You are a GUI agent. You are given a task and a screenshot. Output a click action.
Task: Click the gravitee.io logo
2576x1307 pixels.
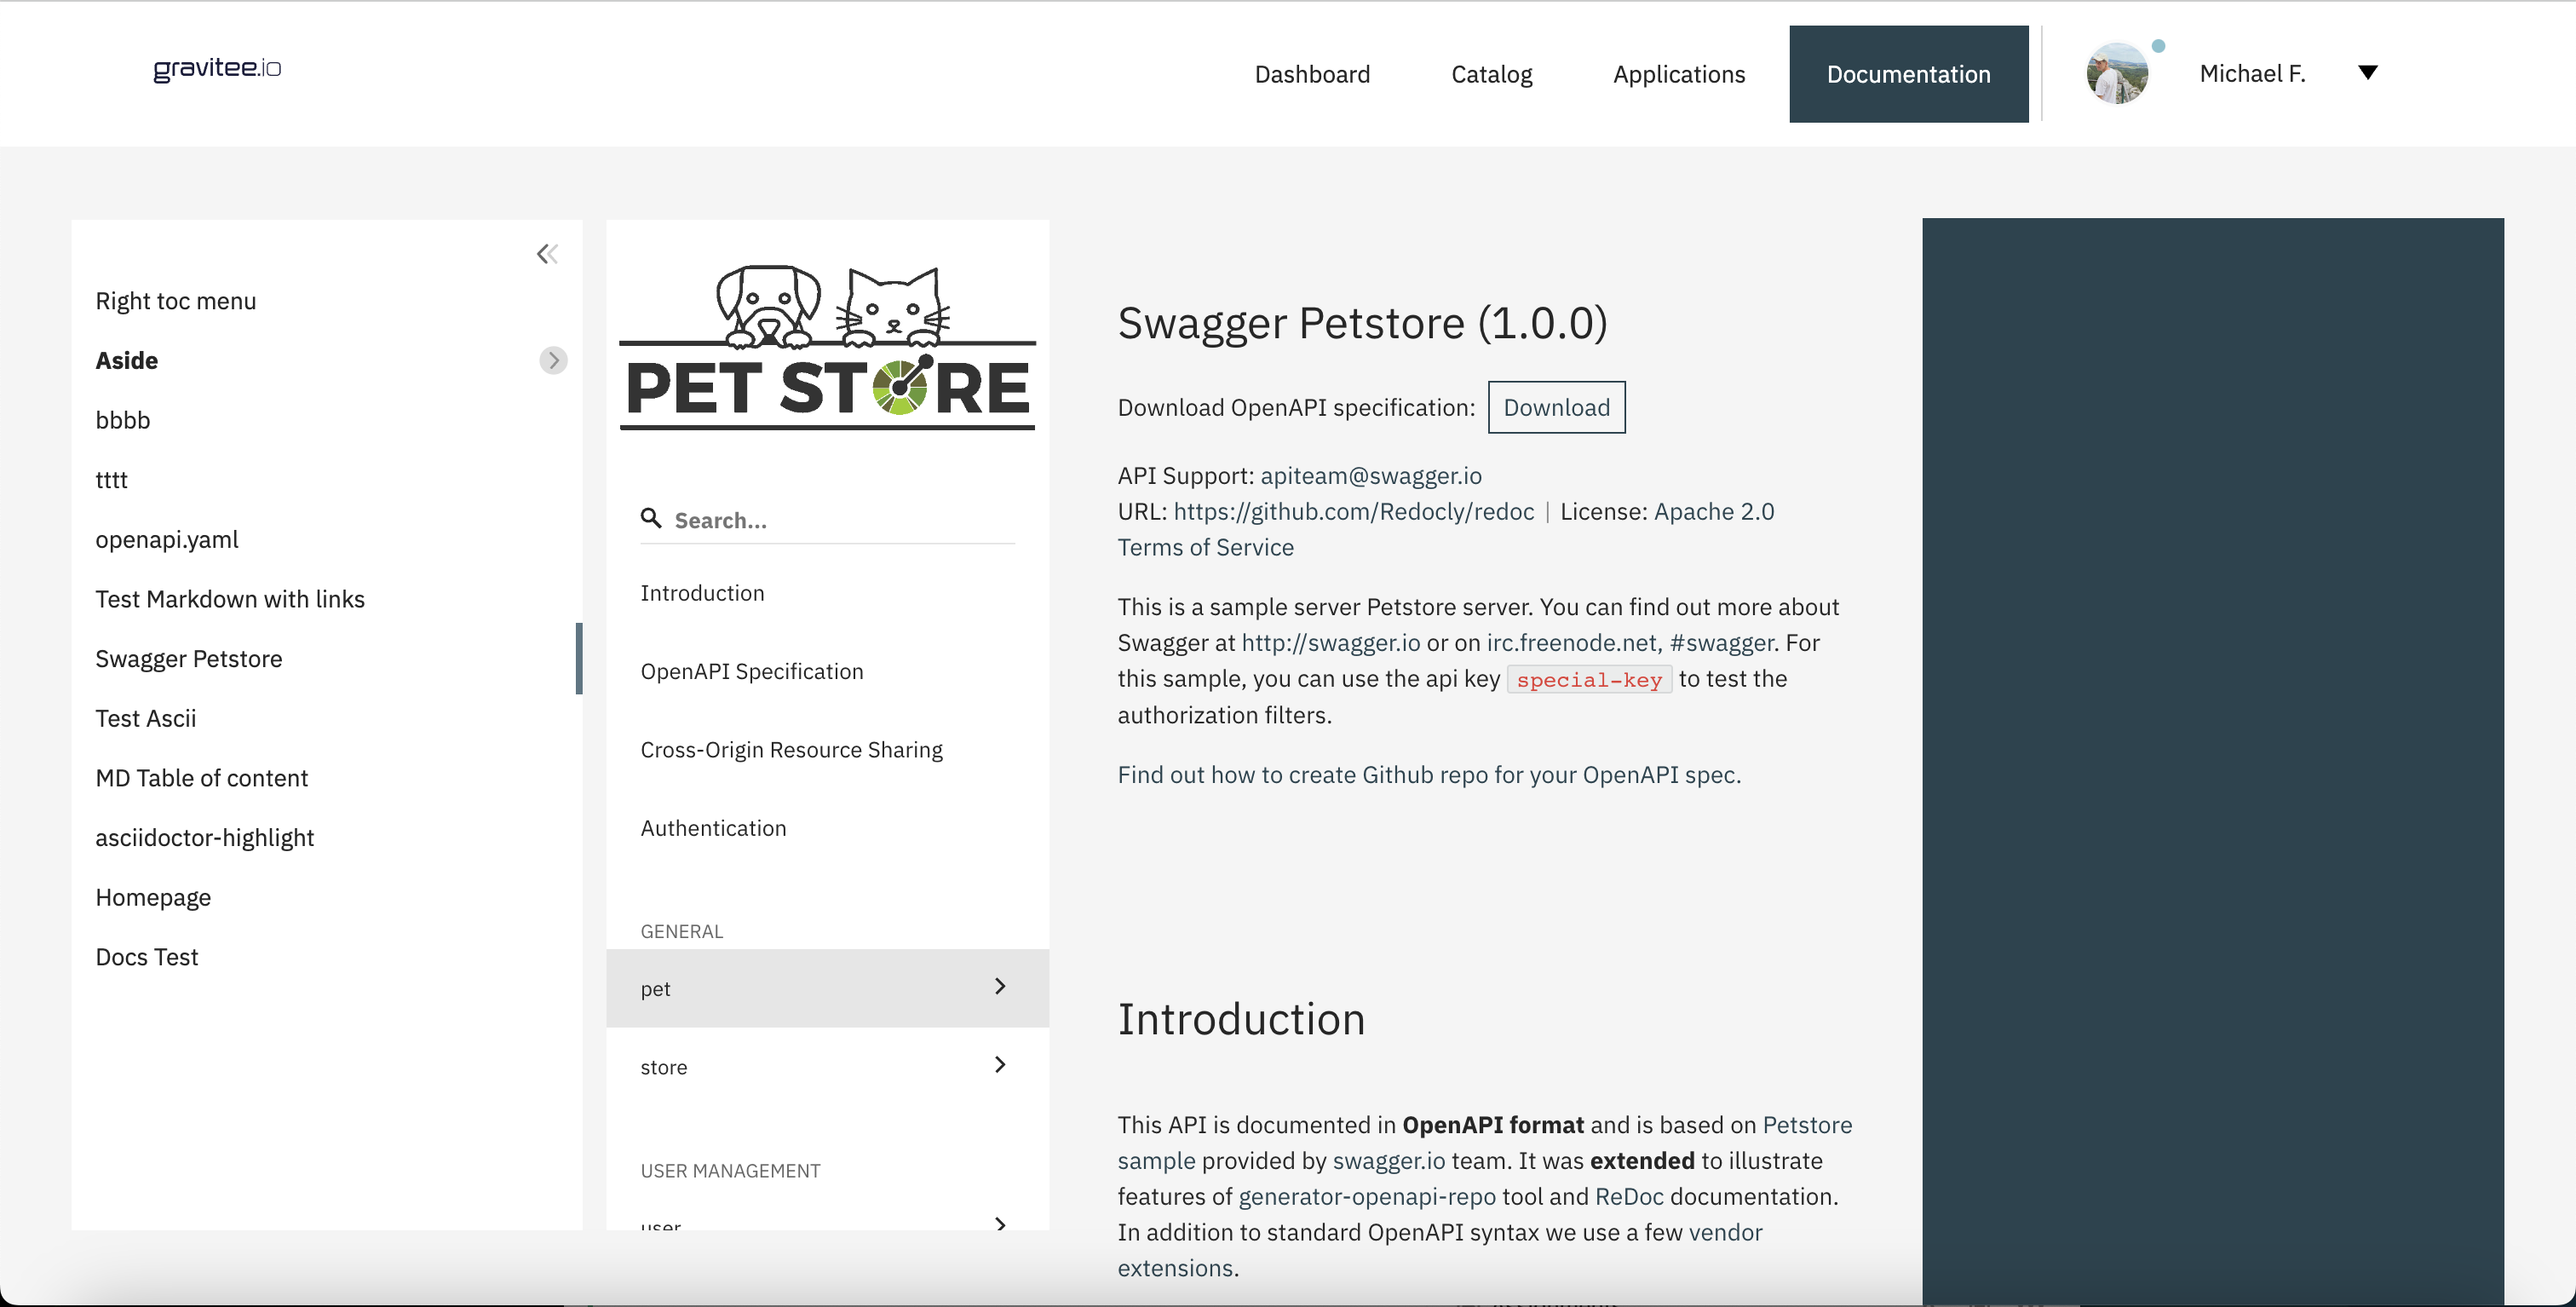click(217, 69)
